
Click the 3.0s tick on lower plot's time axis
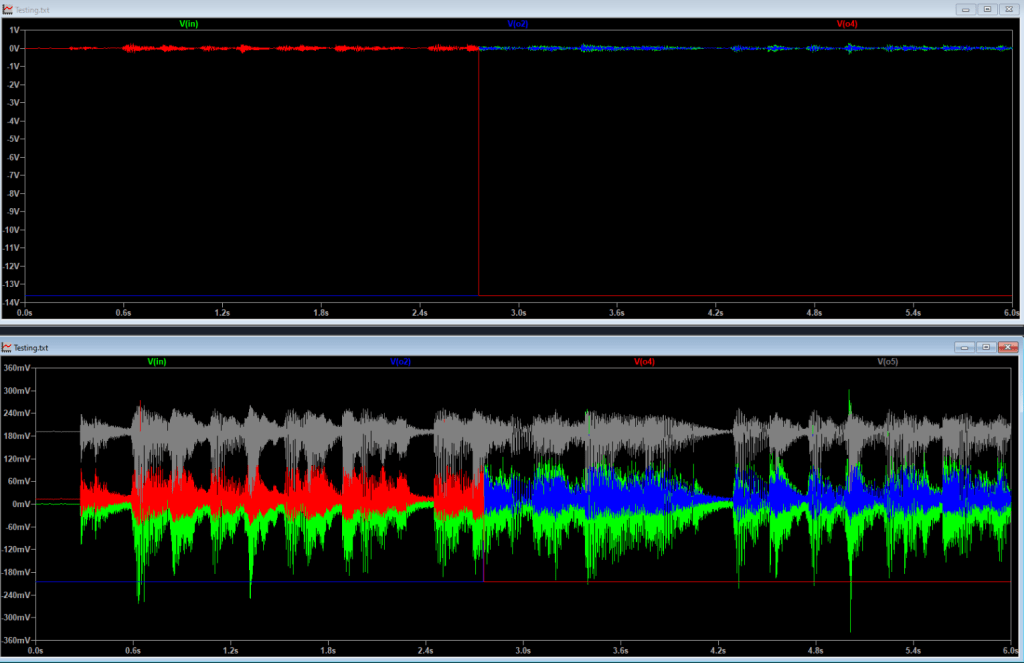coord(523,650)
